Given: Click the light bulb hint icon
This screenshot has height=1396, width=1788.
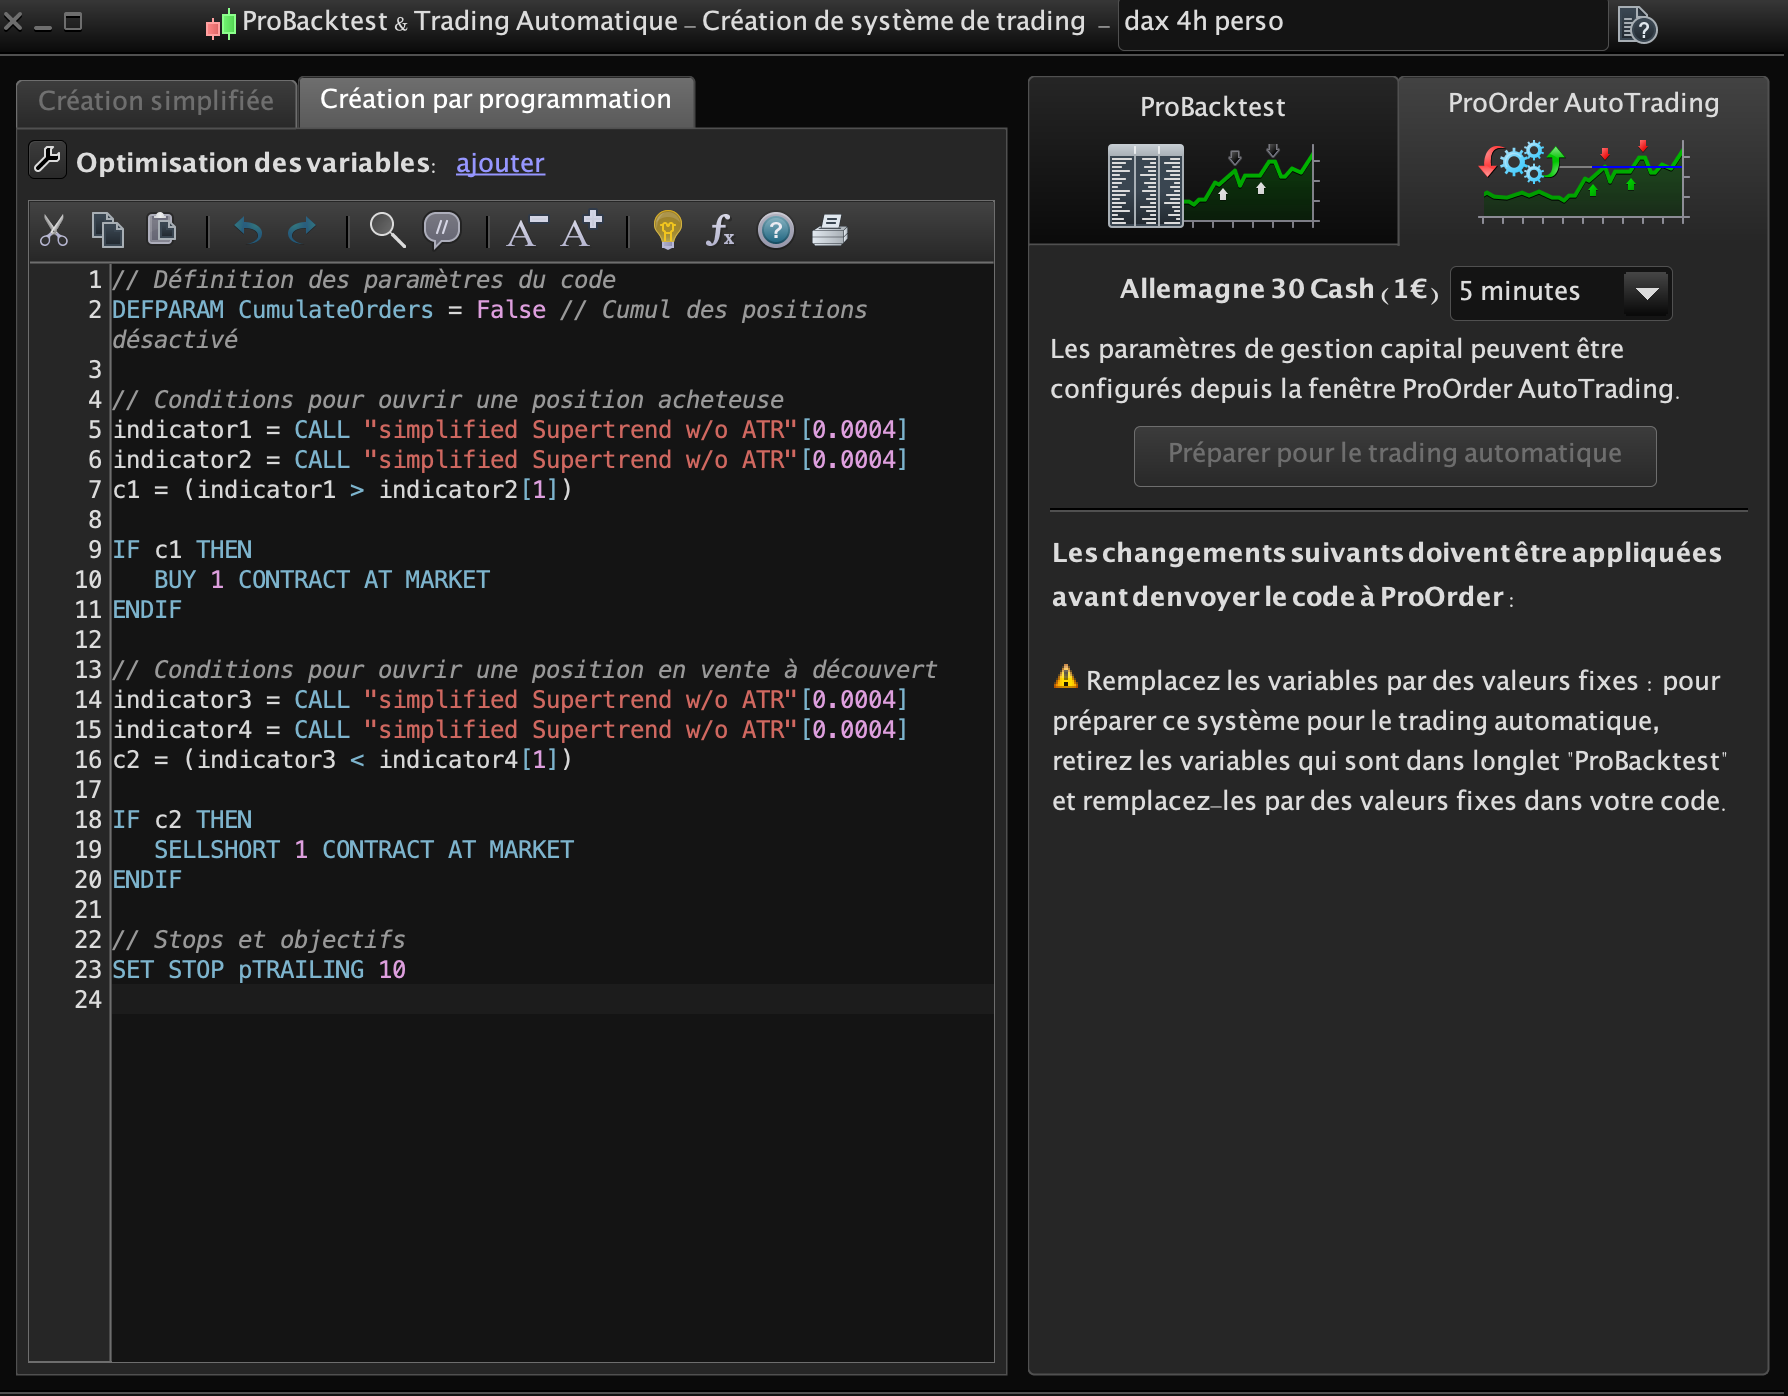Looking at the screenshot, I should pos(667,231).
